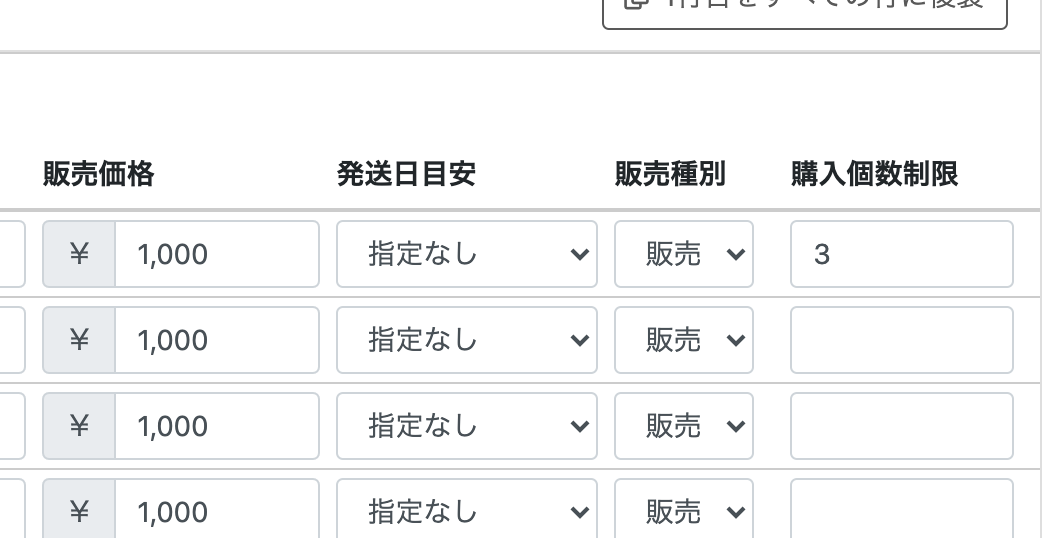Open the fourth row 販売種別 dropdown
The height and width of the screenshot is (538, 1042).
[x=684, y=512]
